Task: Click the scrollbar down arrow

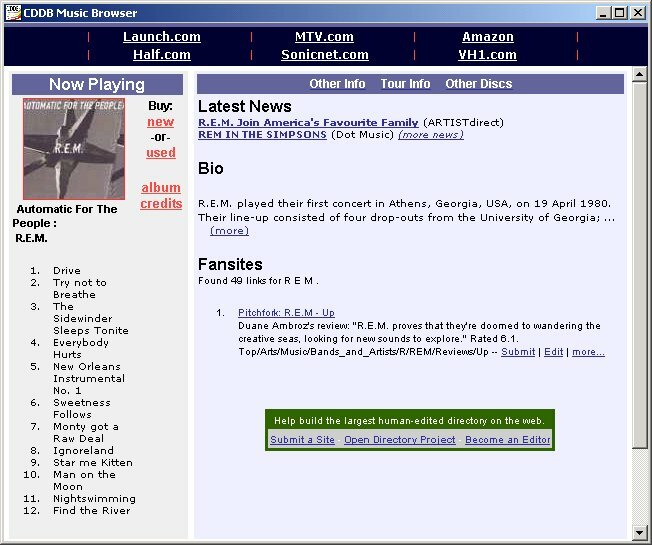Action: coord(639,533)
